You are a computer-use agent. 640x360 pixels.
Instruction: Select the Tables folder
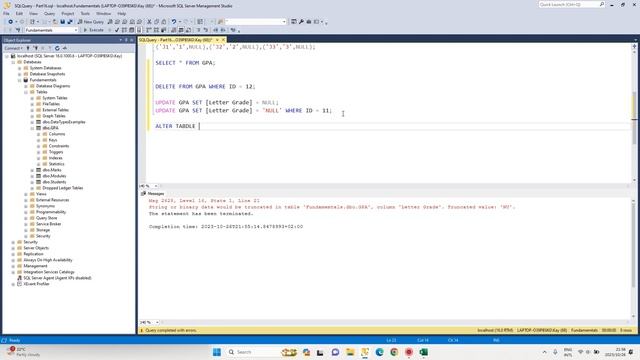(x=42, y=92)
